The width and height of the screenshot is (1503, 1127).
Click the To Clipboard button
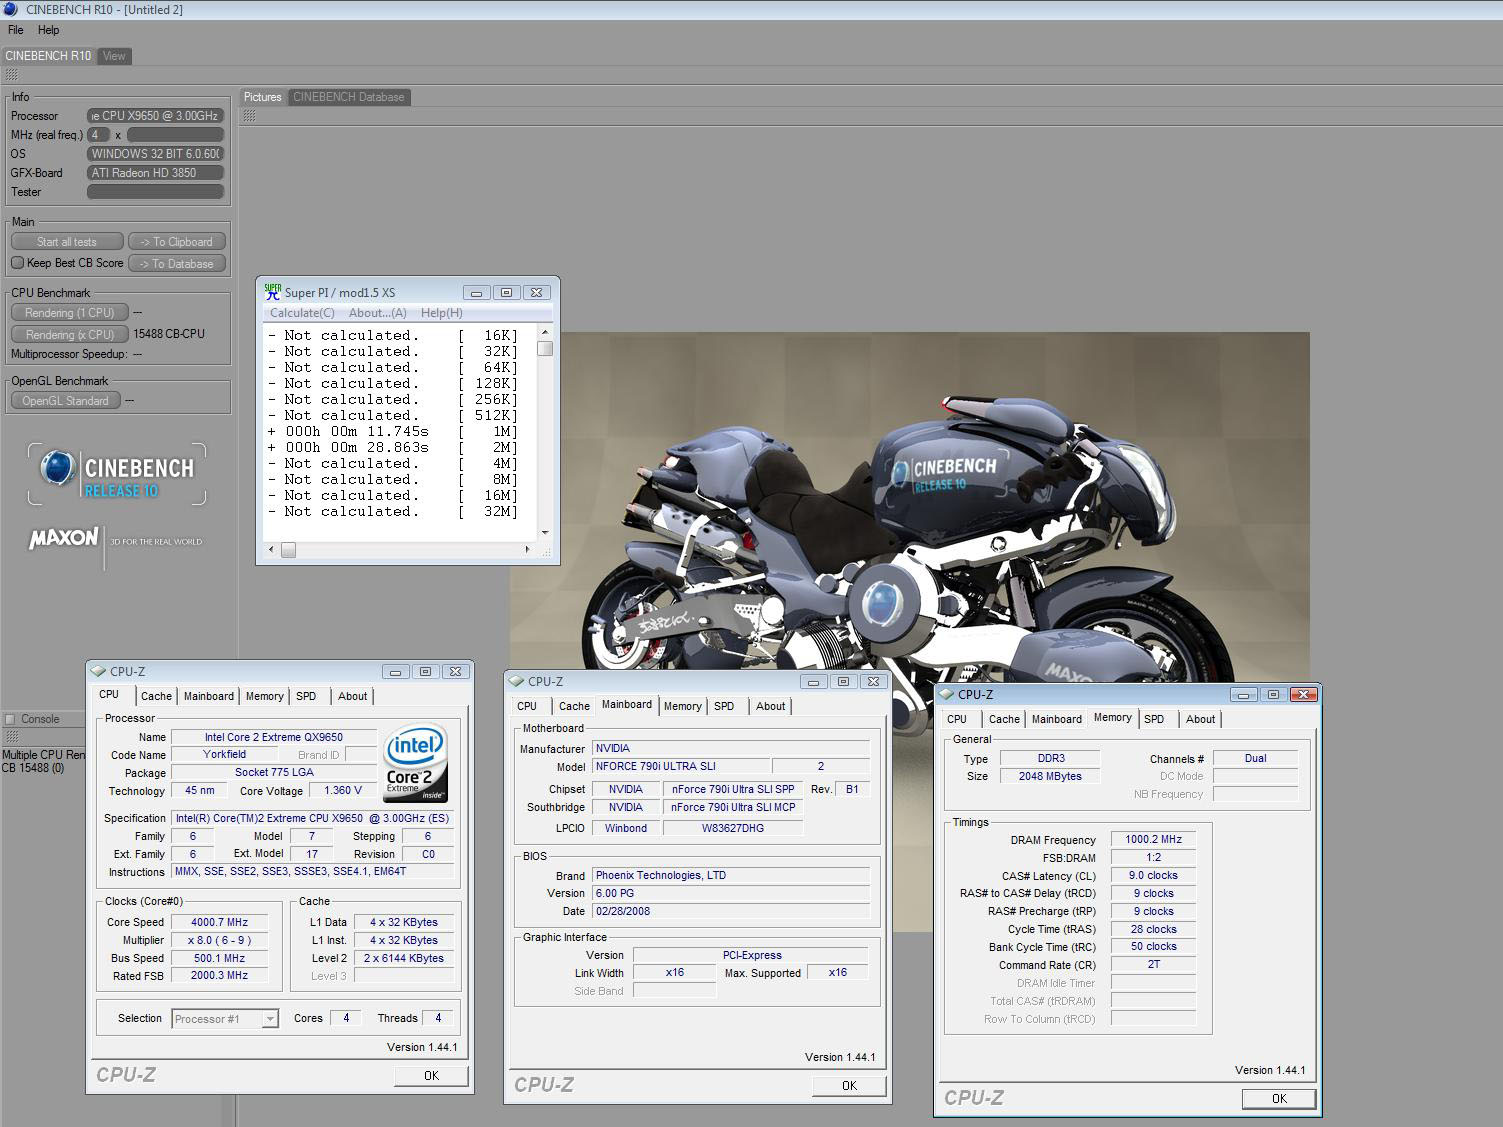[177, 242]
